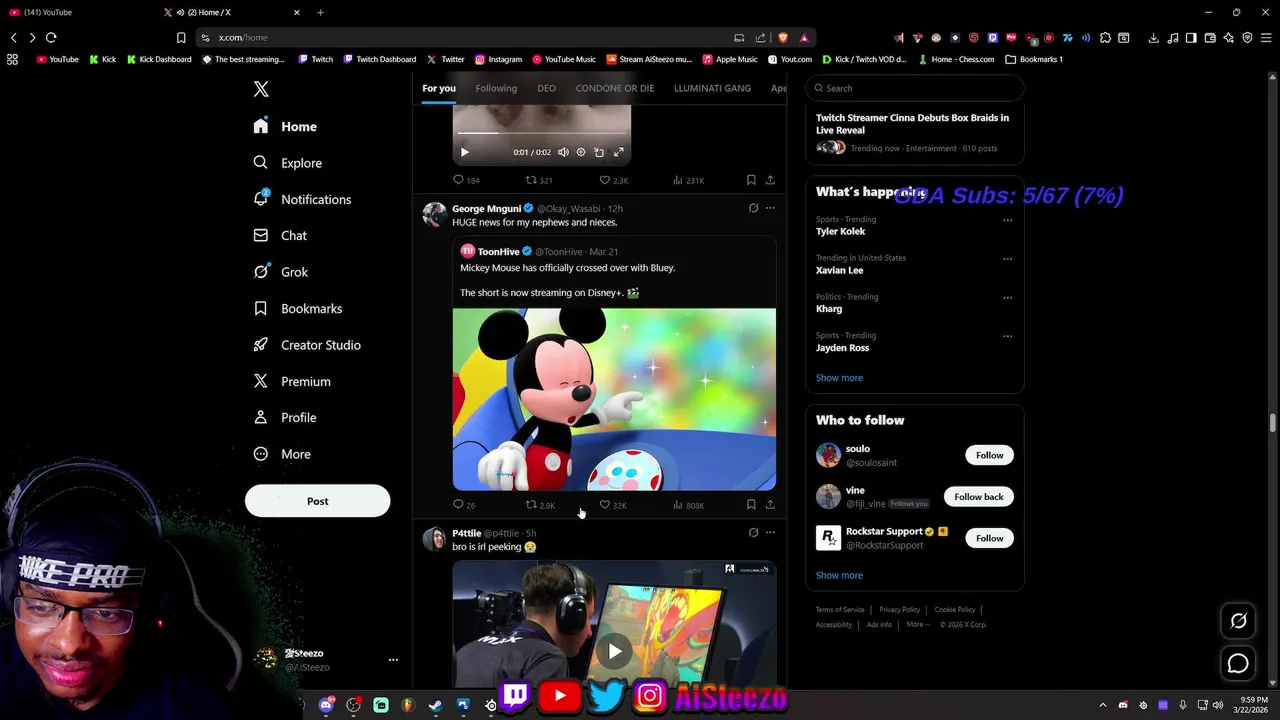The image size is (1280, 720).
Task: Open the Mickey Mouse image
Action: [x=614, y=399]
